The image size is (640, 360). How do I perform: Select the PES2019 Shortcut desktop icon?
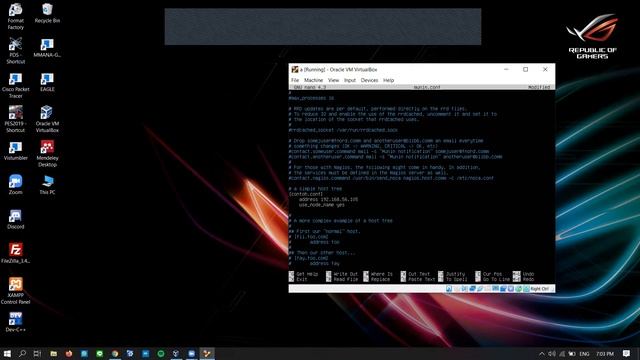16,119
